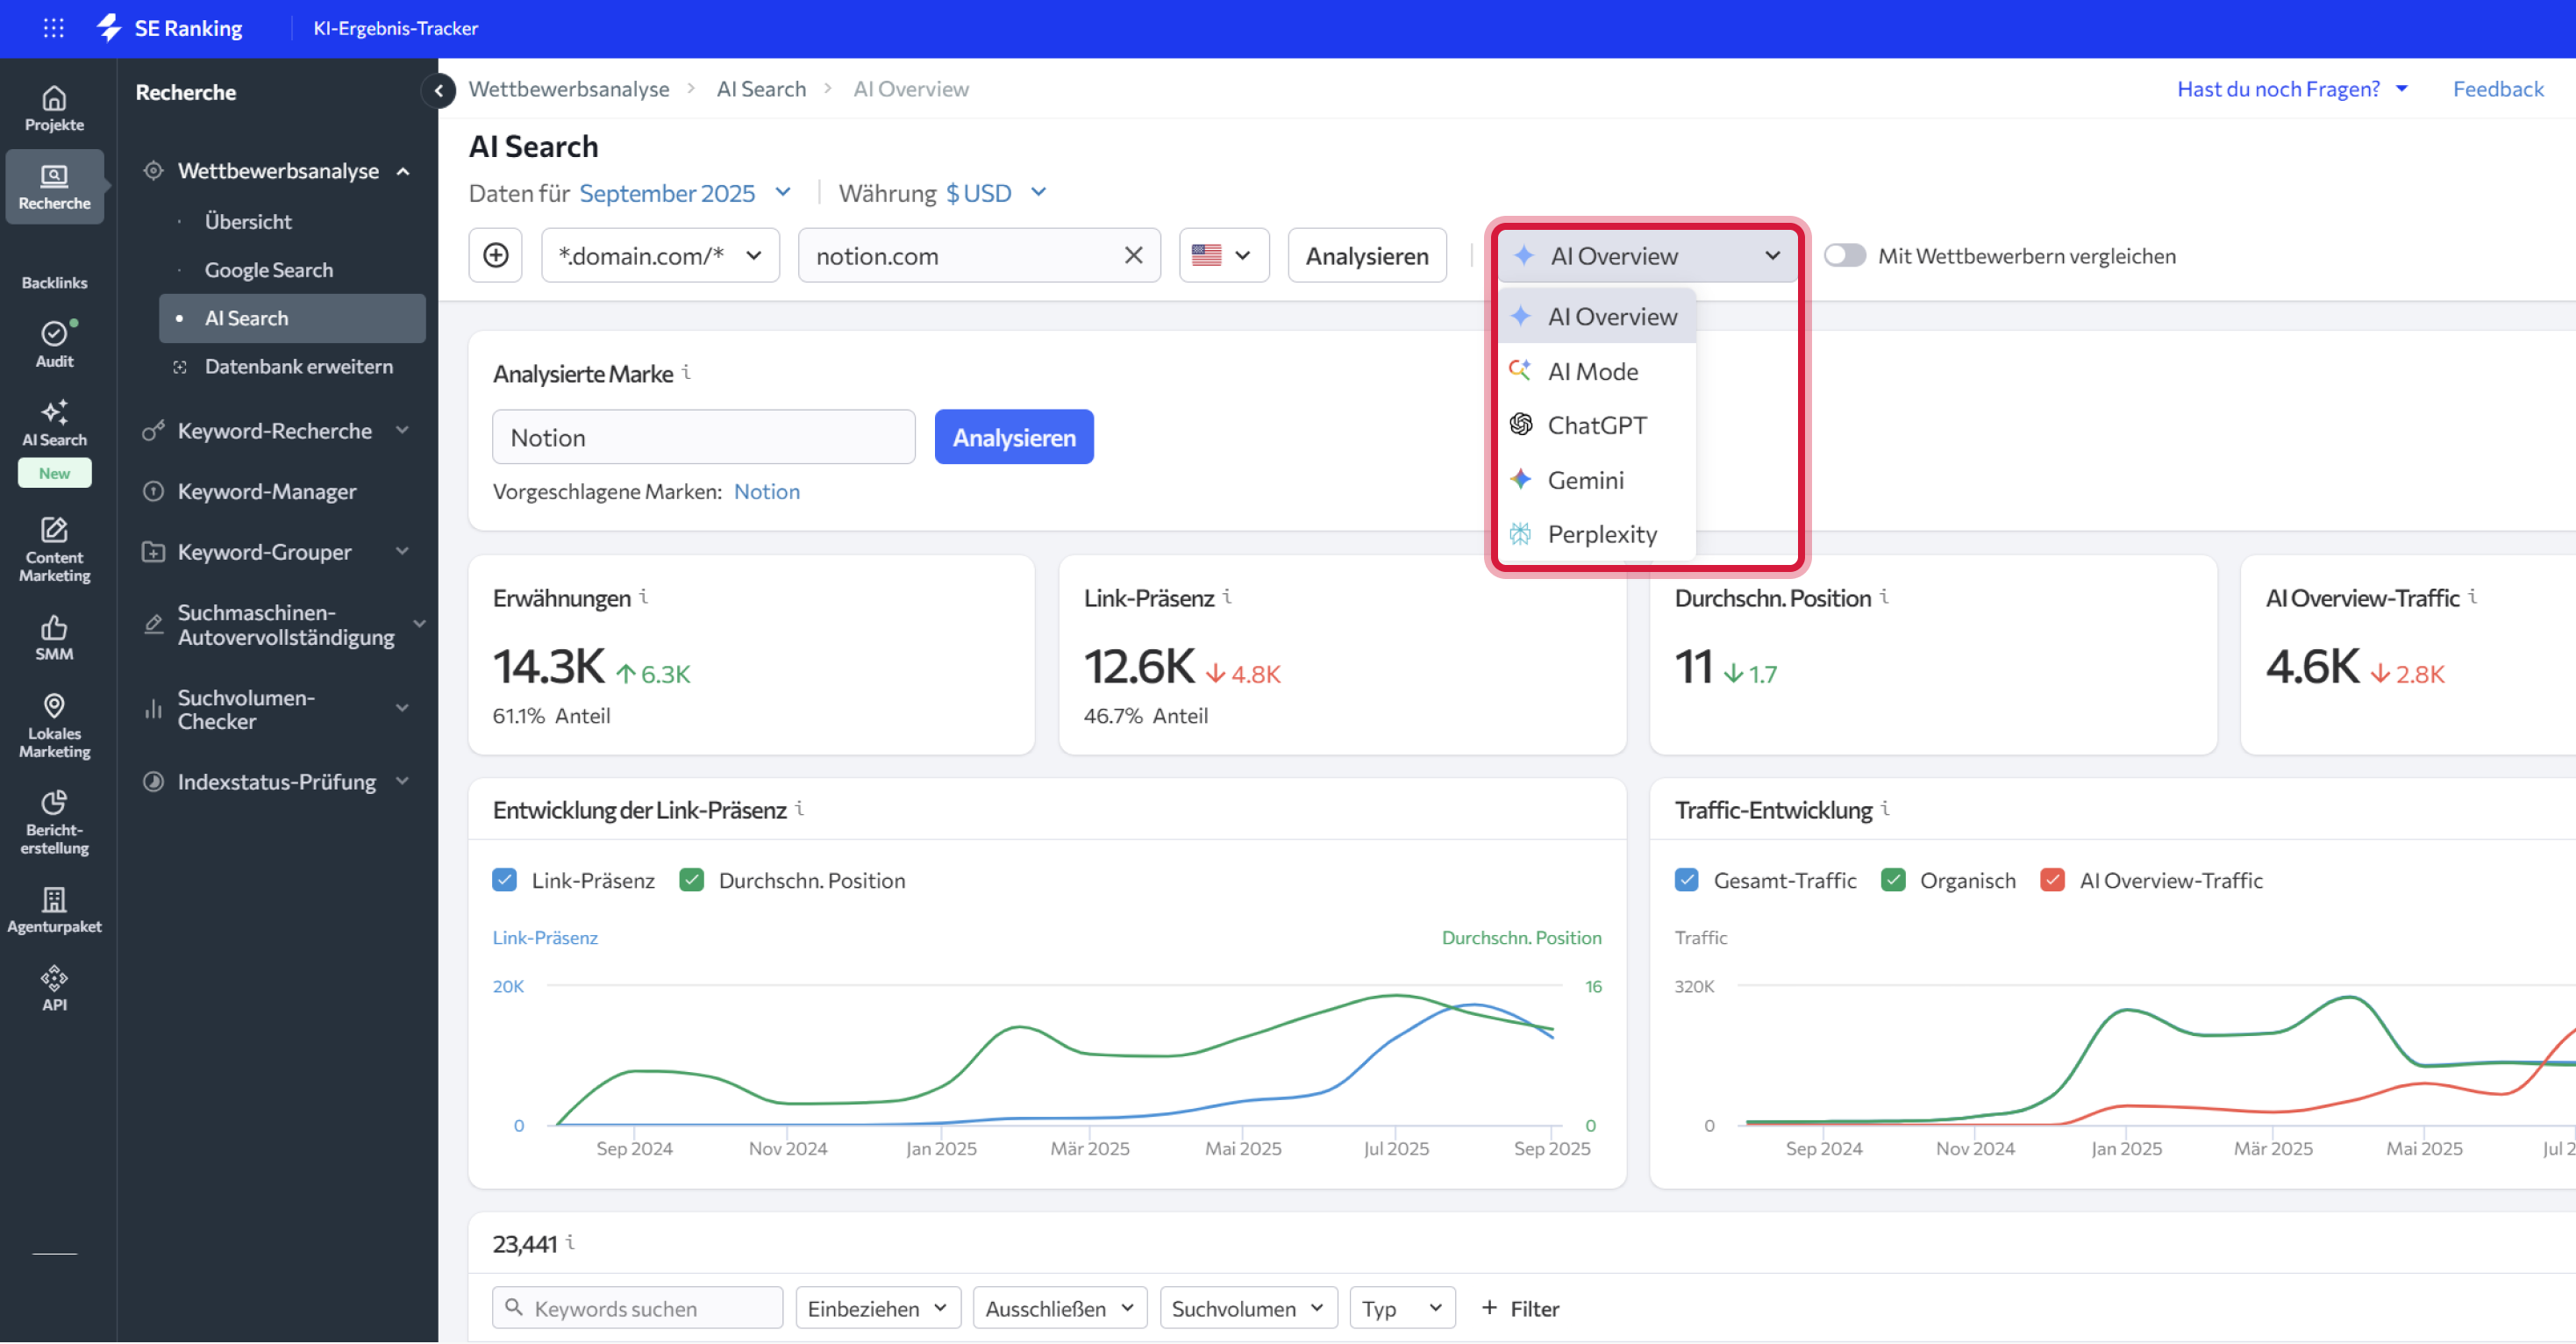Viewport: 2576px width, 1344px height.
Task: Uncheck the Link-Präsenz checkbox
Action: coord(504,879)
